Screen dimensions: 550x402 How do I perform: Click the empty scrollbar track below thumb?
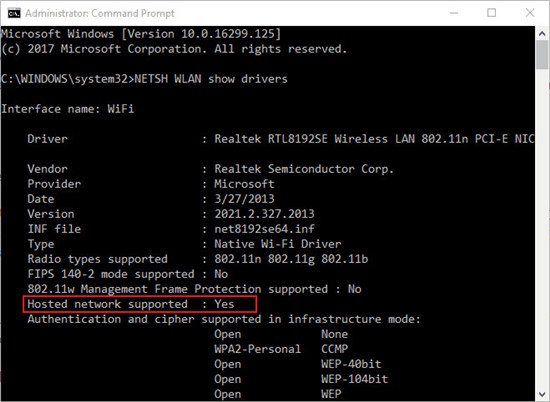pos(542,228)
